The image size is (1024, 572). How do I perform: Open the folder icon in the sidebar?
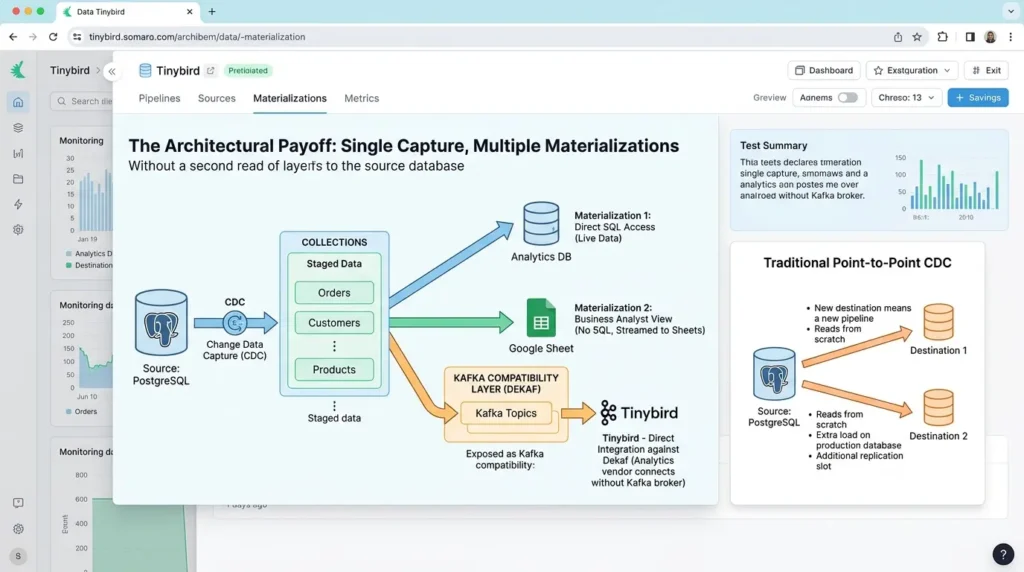(18, 179)
